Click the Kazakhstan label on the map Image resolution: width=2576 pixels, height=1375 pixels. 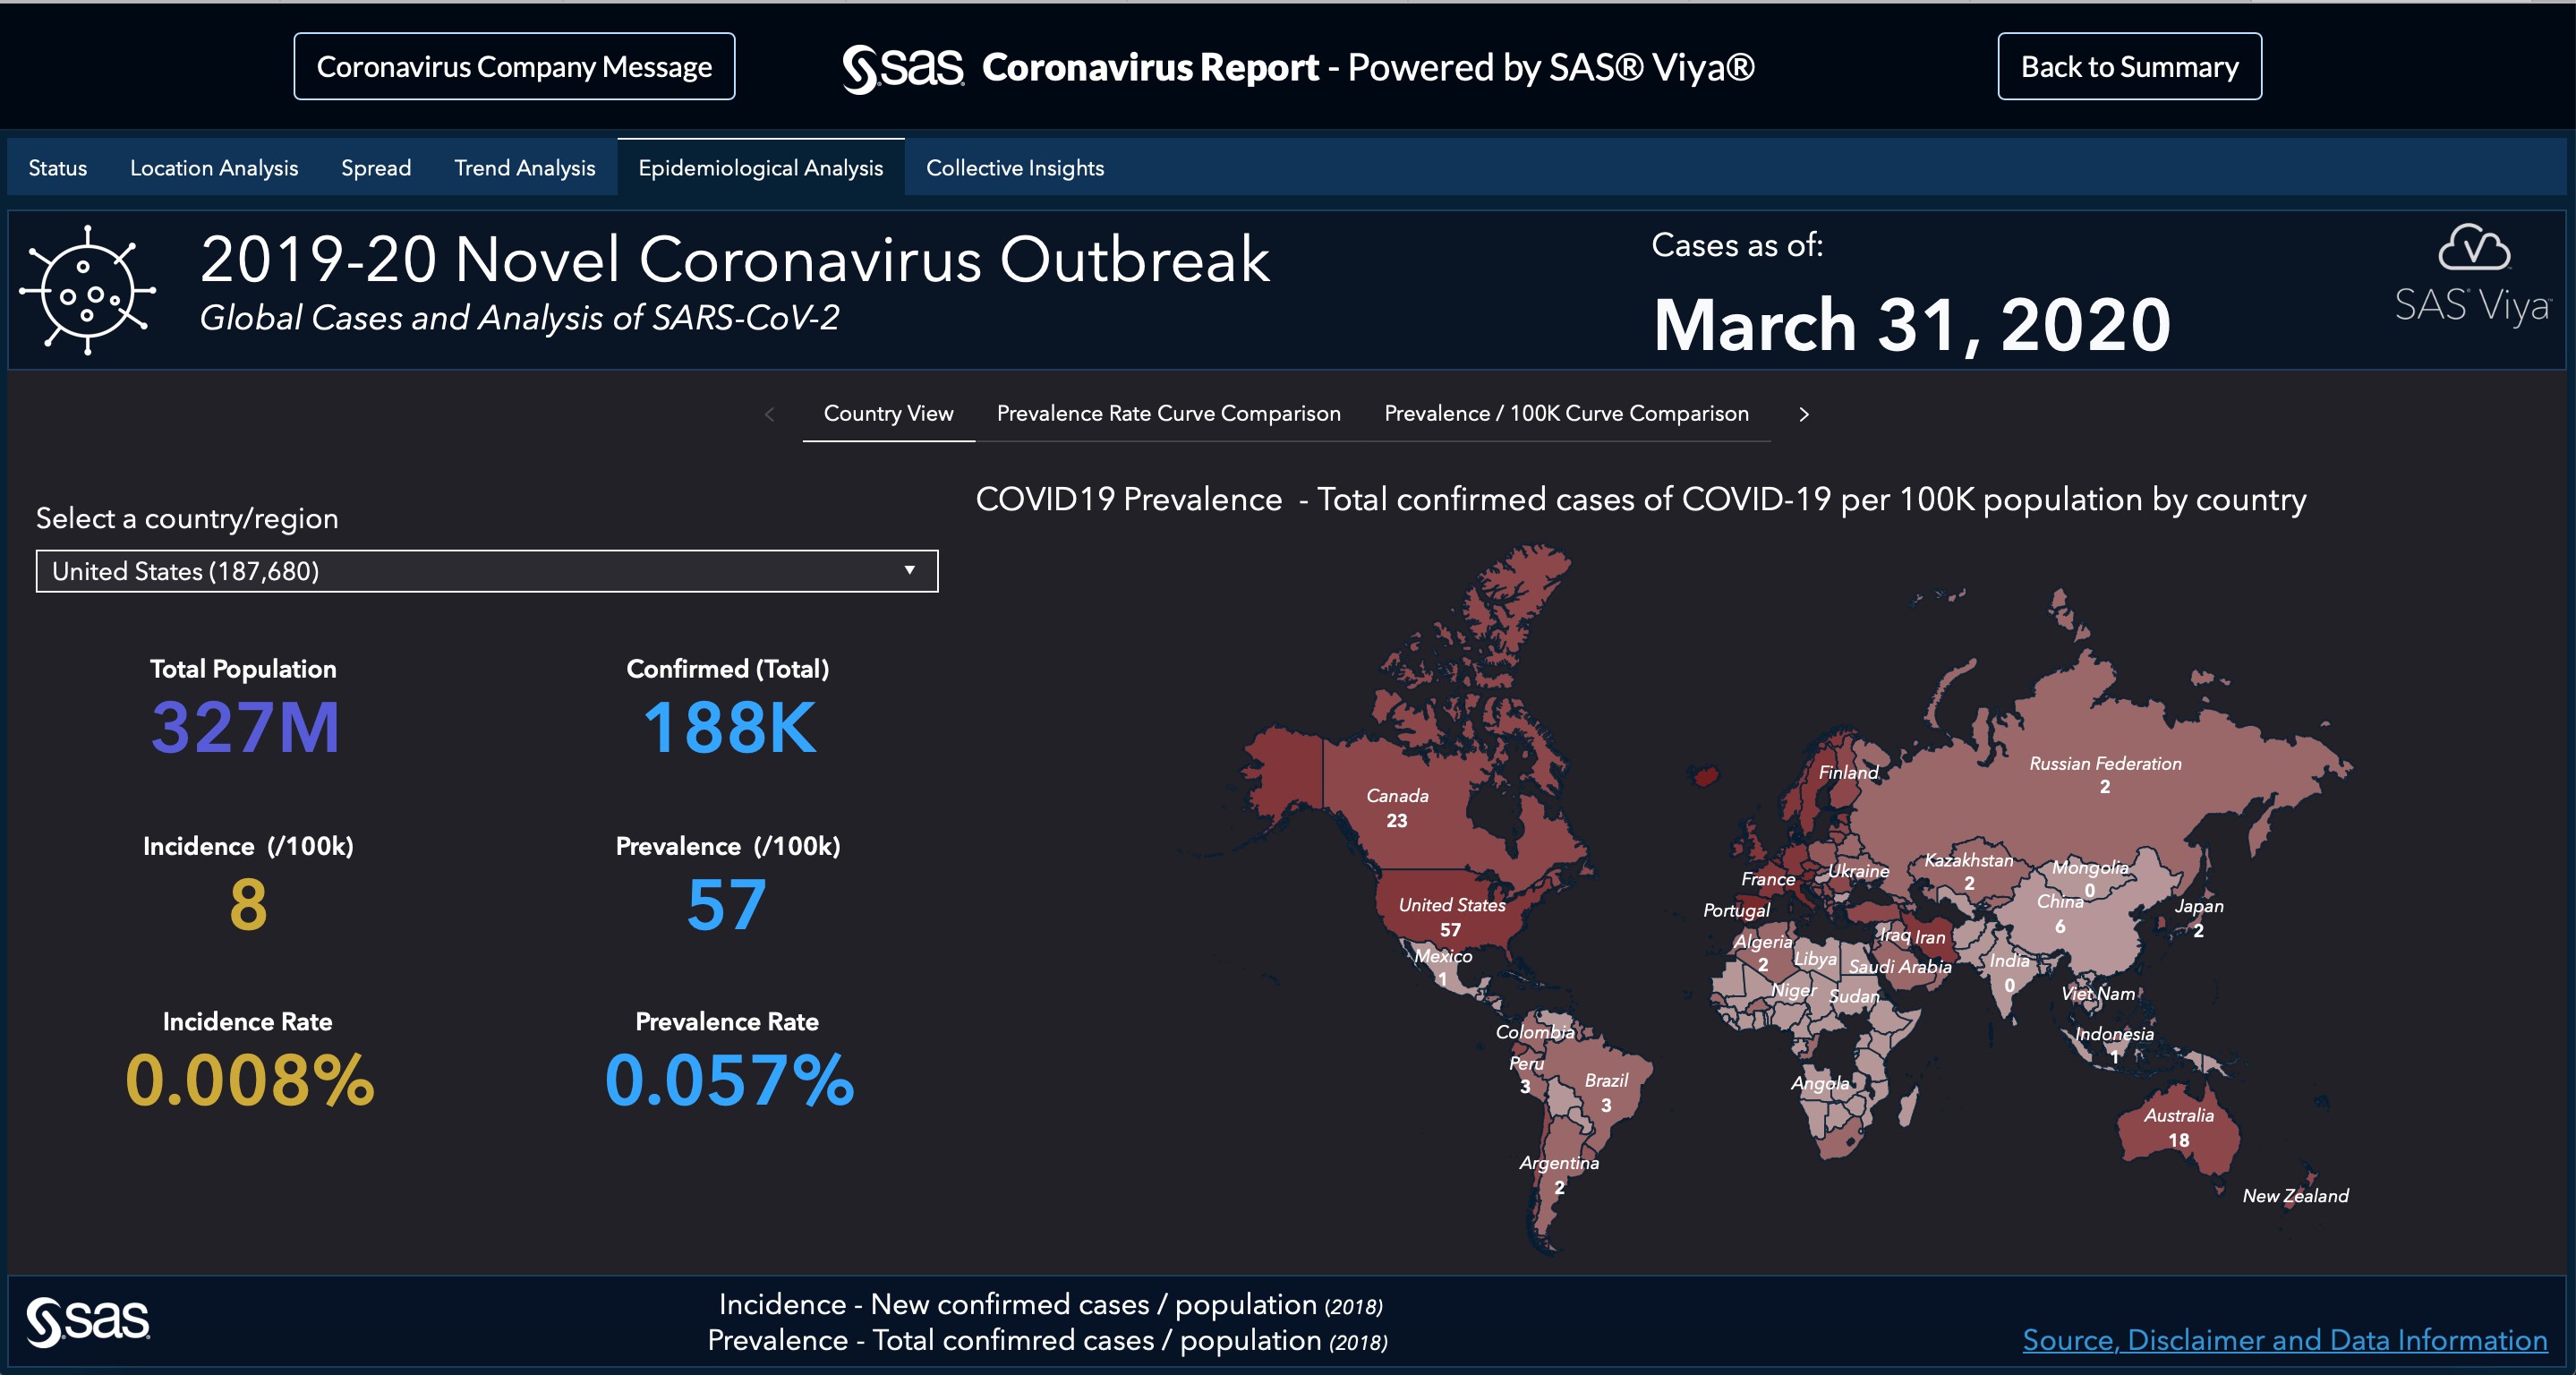click(1968, 859)
